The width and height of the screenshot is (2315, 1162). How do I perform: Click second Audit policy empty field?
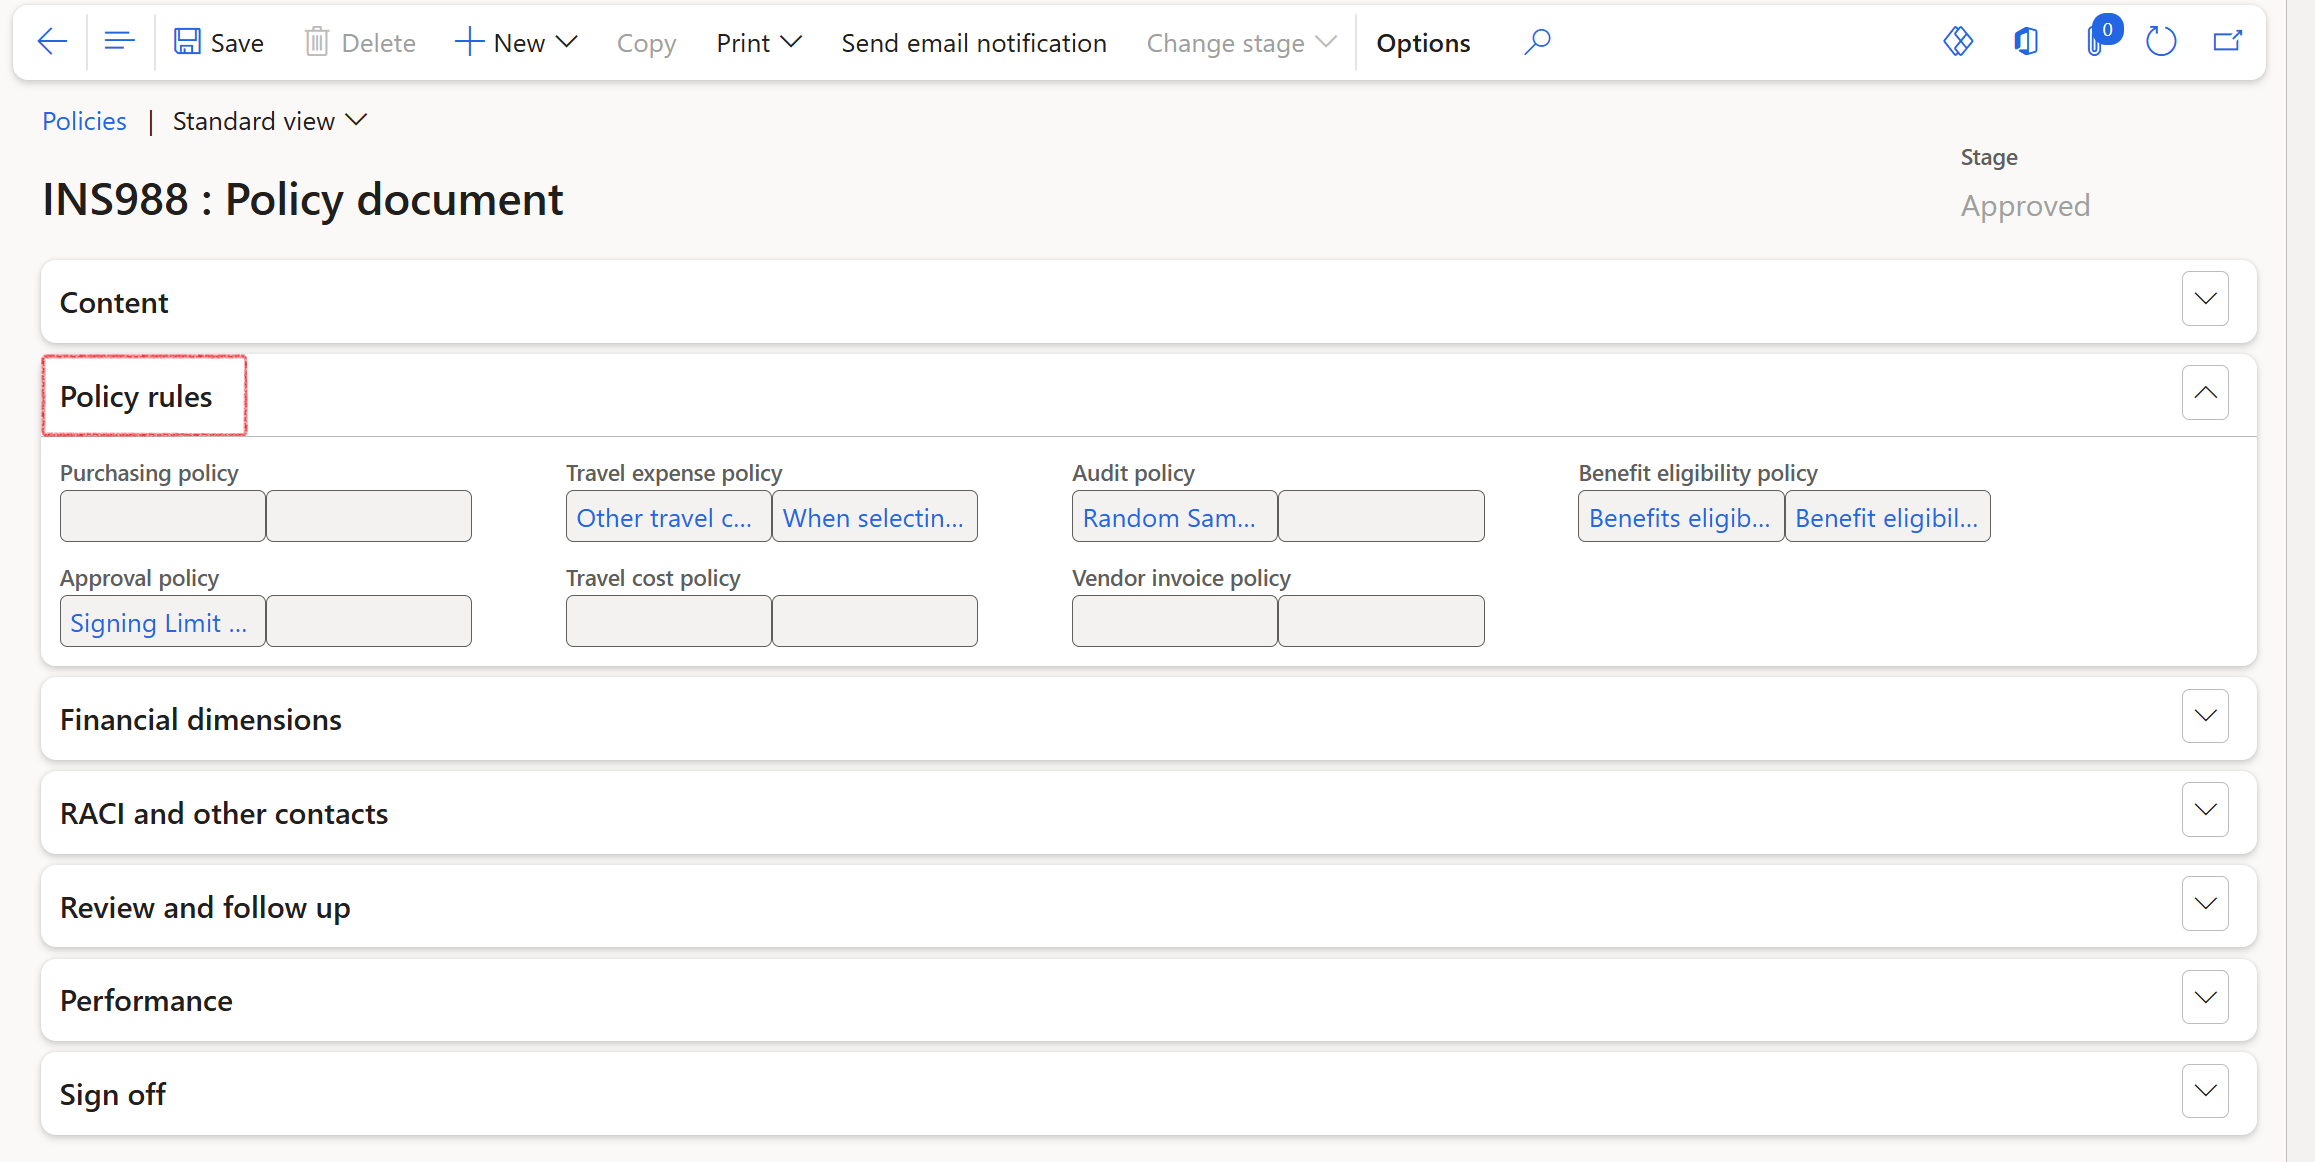coord(1381,516)
